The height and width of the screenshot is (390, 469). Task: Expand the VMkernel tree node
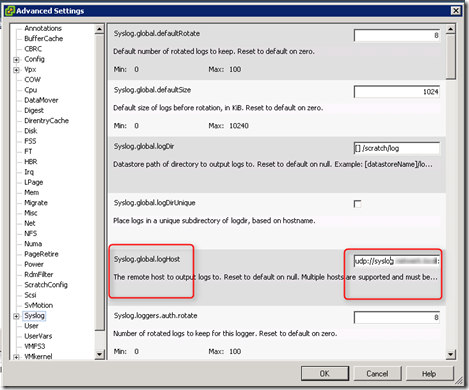pyautogui.click(x=16, y=357)
